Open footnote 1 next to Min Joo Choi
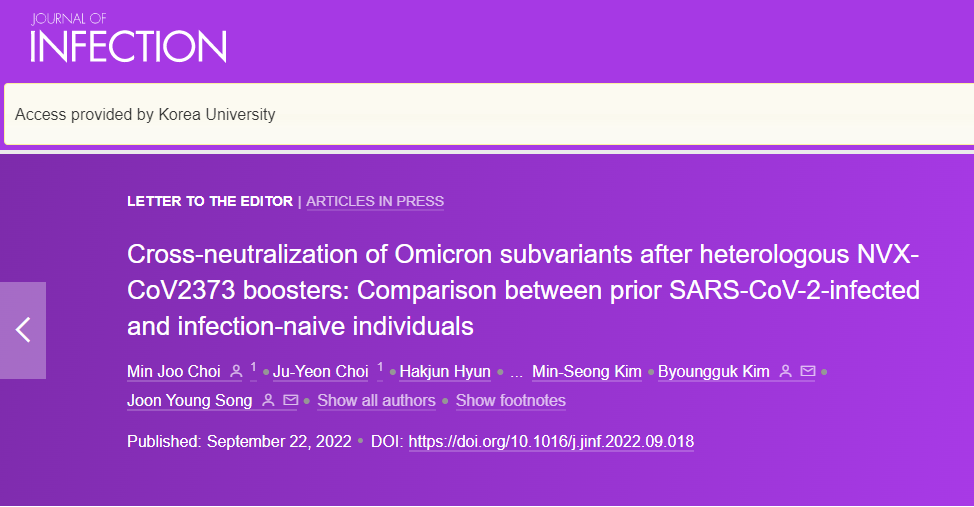Screen dimensions: 974x507 pyautogui.click(x=253, y=368)
